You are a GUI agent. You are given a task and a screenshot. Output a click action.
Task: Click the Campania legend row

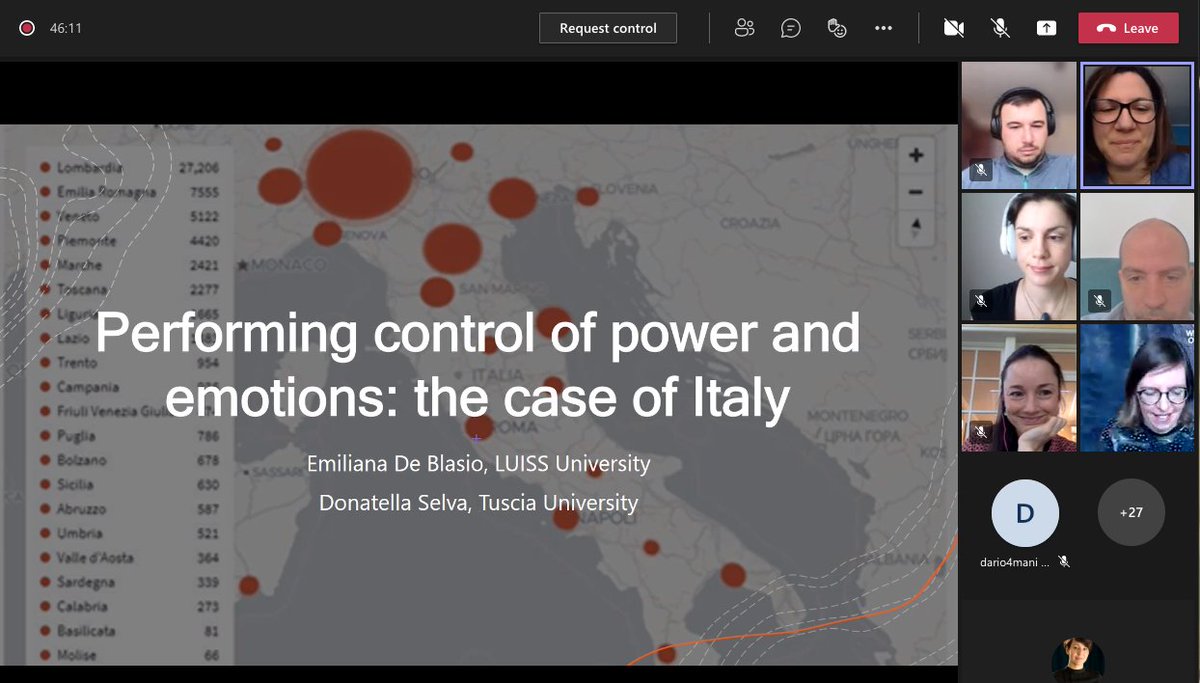(x=129, y=387)
